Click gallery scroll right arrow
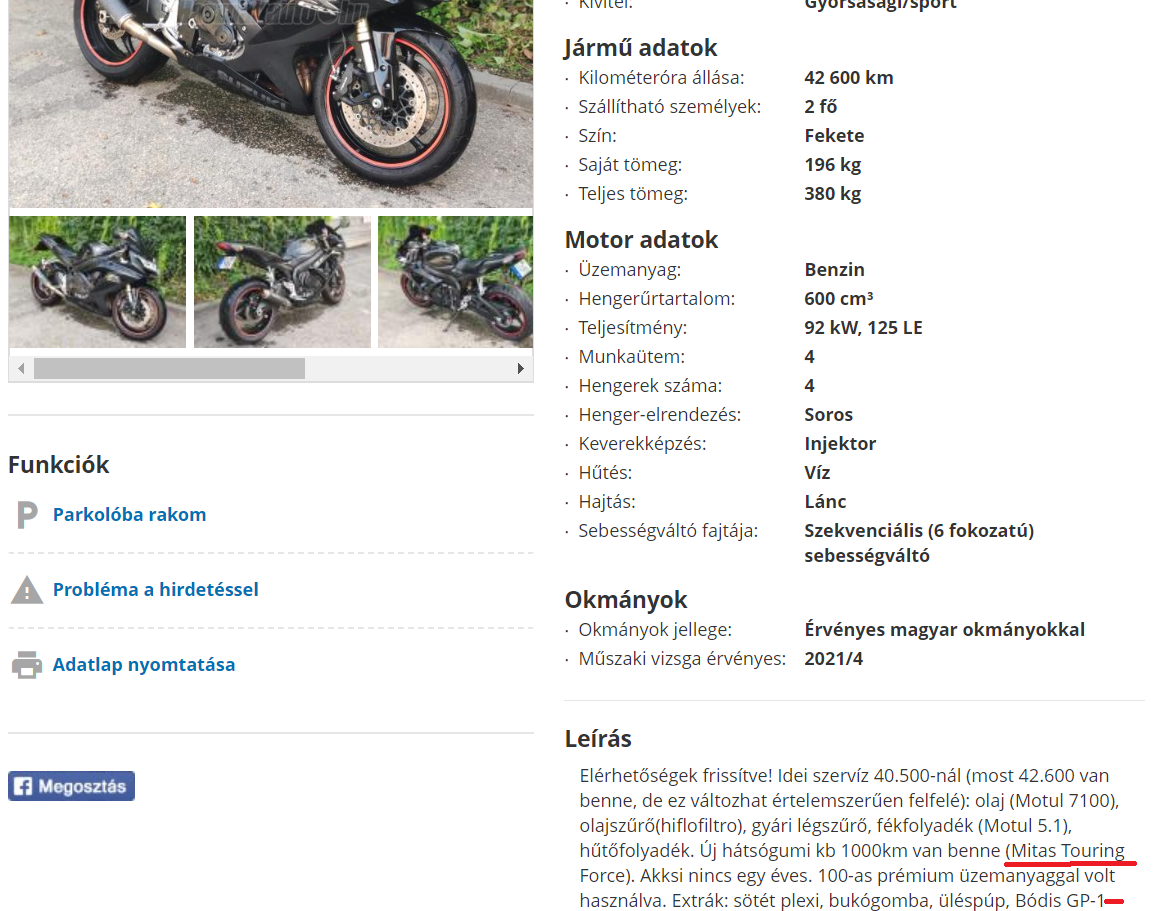Viewport: 1174px width, 911px height. 520,368
